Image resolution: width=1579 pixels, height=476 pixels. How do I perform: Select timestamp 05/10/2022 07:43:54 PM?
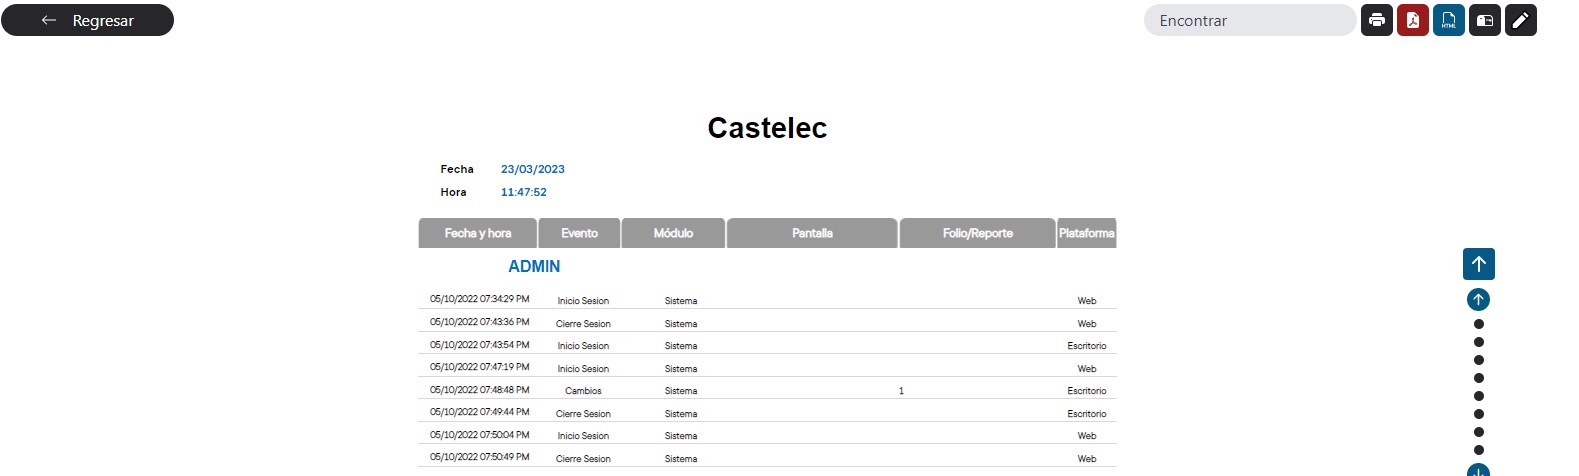480,345
